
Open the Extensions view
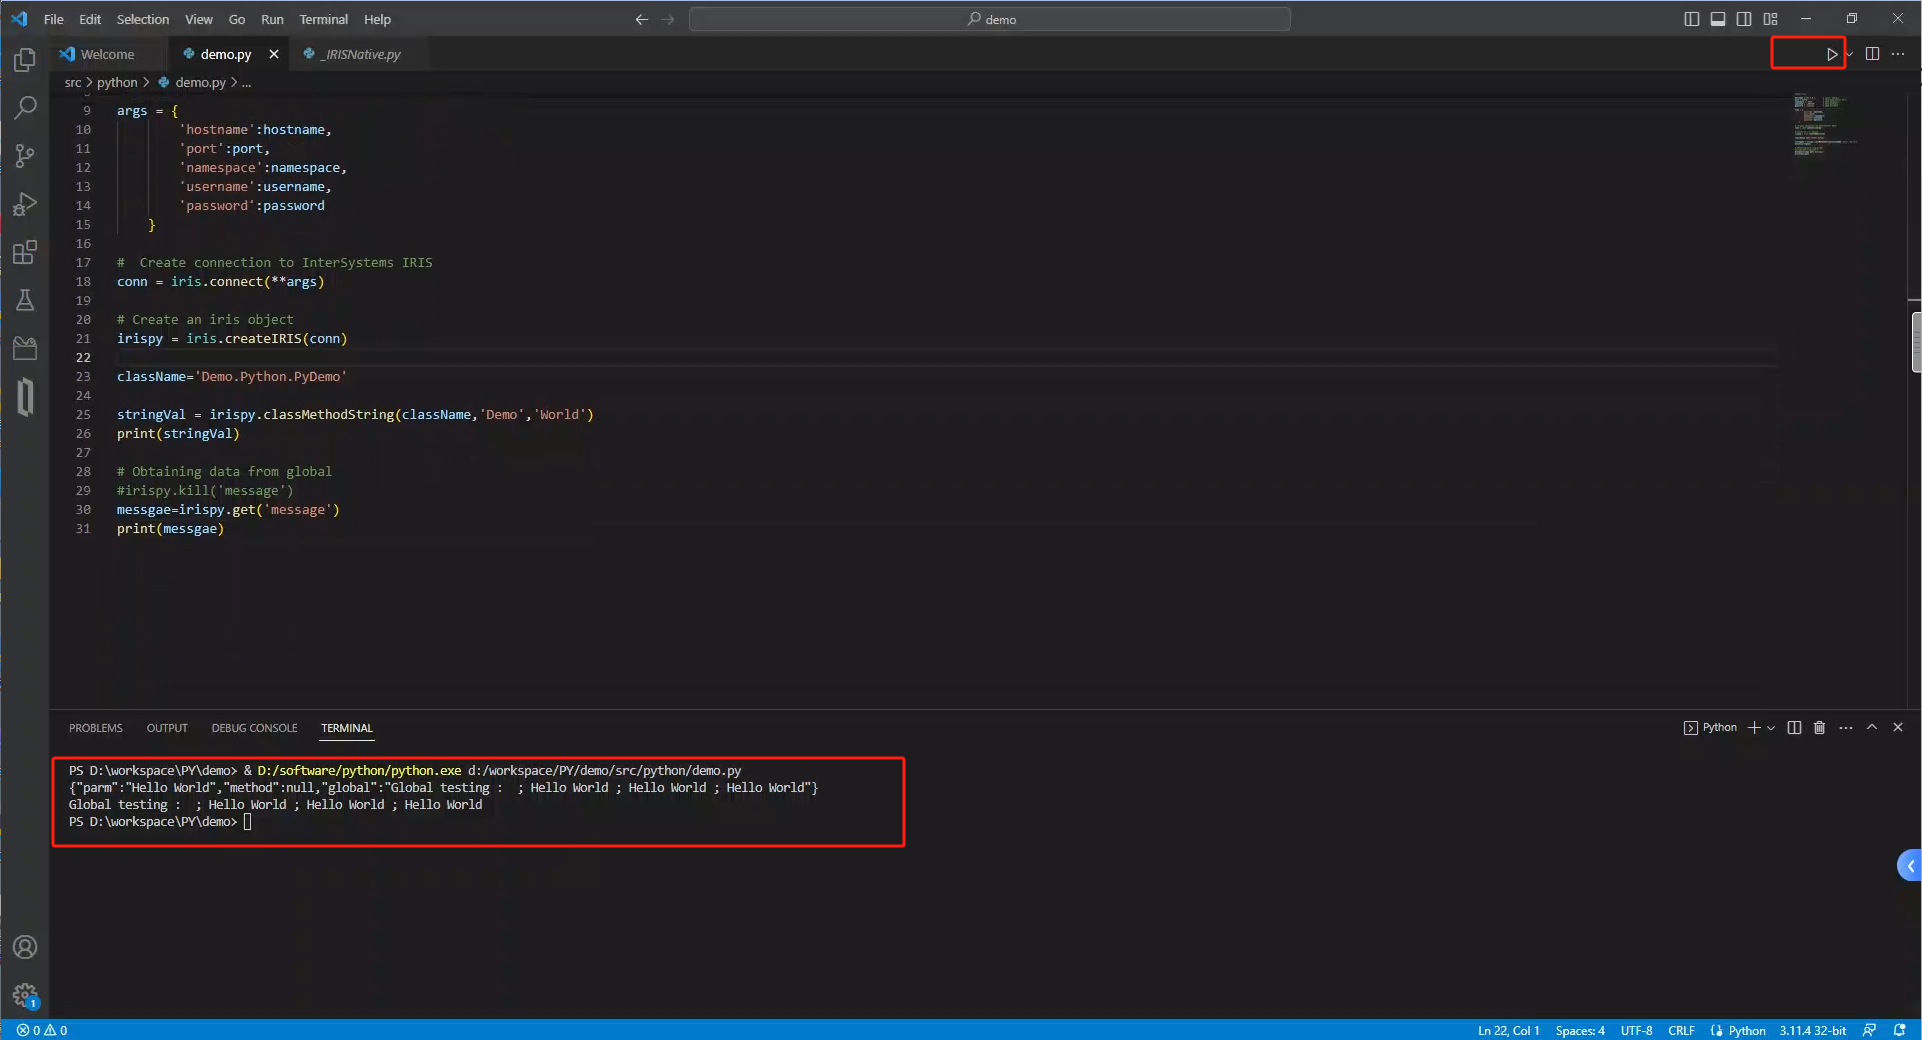(25, 252)
